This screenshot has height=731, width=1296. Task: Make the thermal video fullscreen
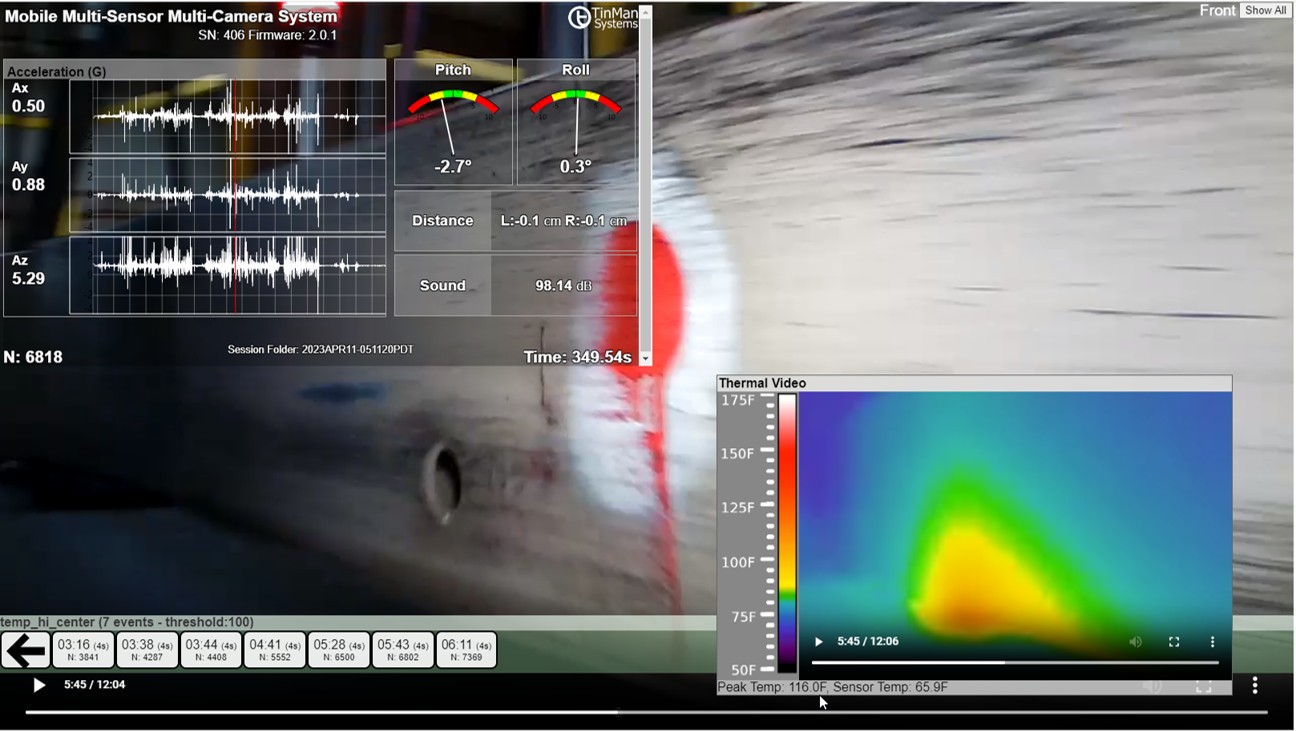(1174, 641)
